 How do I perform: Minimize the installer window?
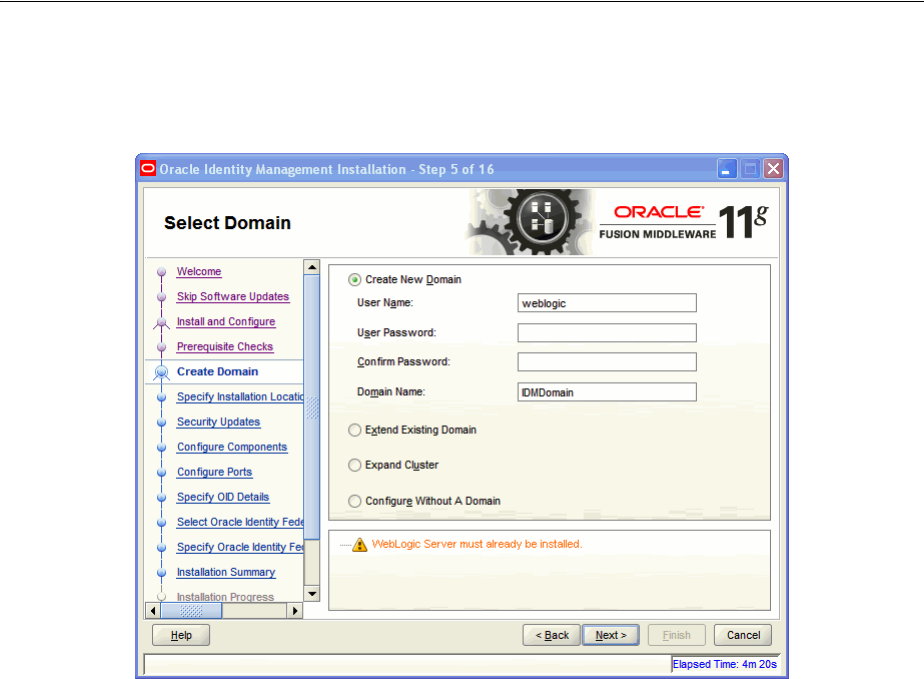click(727, 169)
